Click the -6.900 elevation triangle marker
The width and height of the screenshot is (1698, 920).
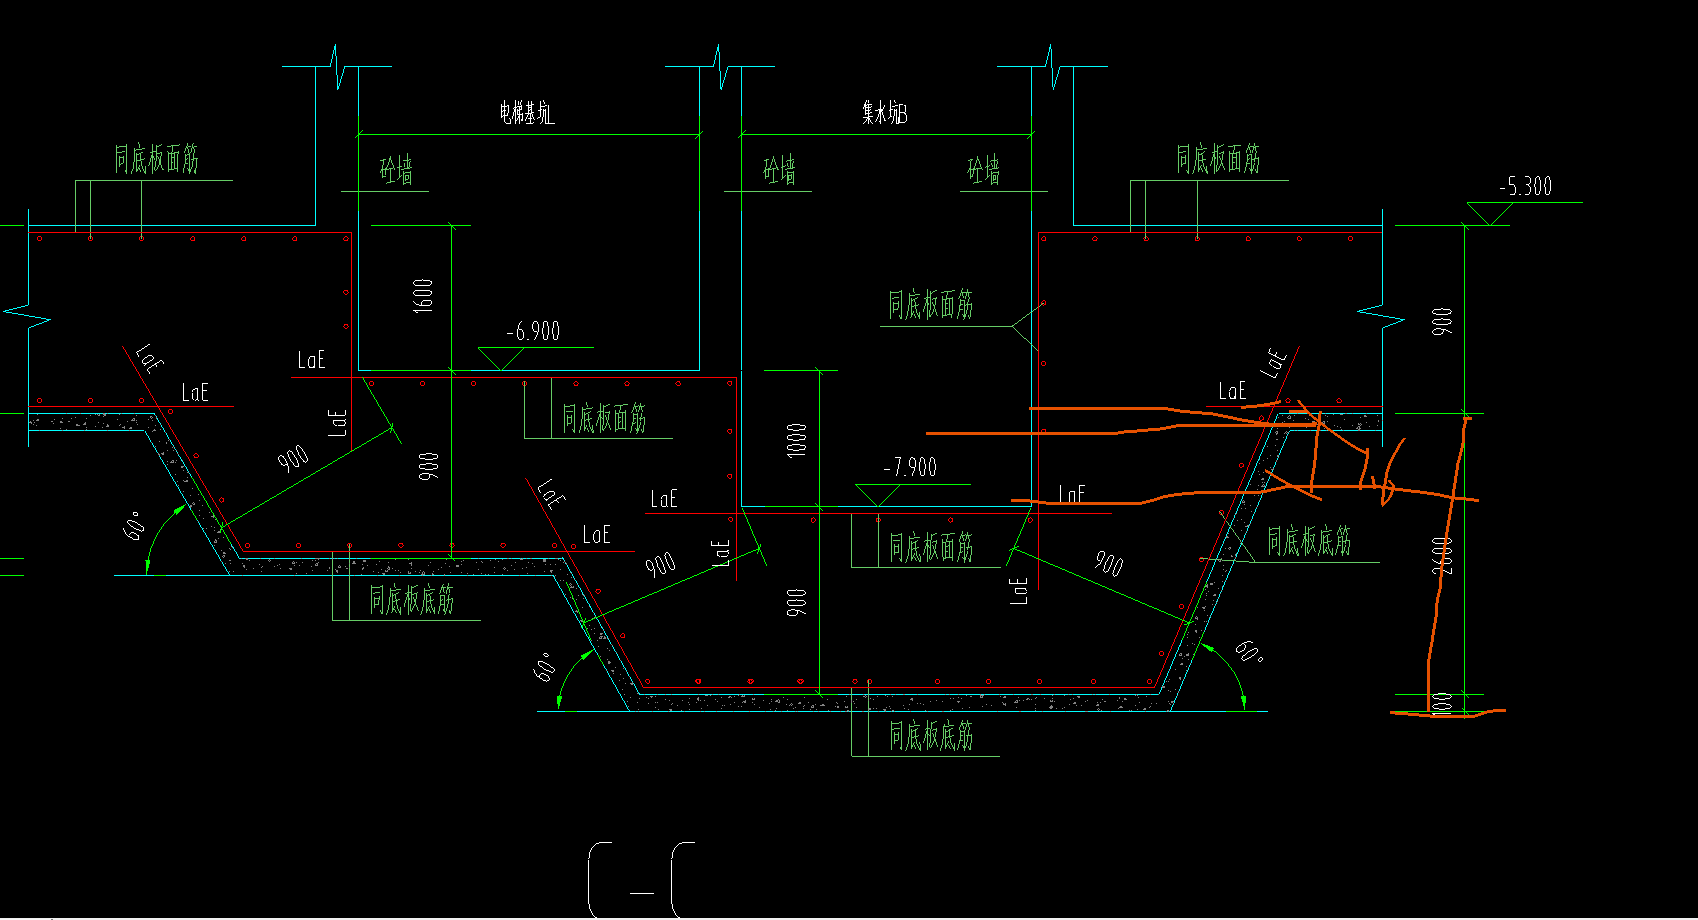click(501, 358)
